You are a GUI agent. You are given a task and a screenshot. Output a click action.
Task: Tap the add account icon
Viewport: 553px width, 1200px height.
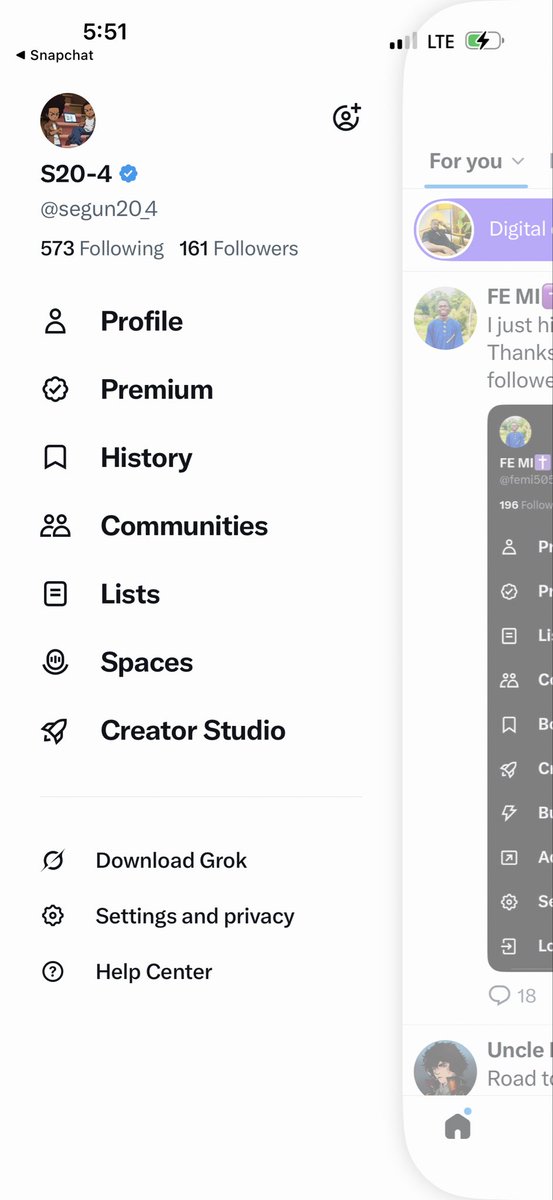coord(346,117)
